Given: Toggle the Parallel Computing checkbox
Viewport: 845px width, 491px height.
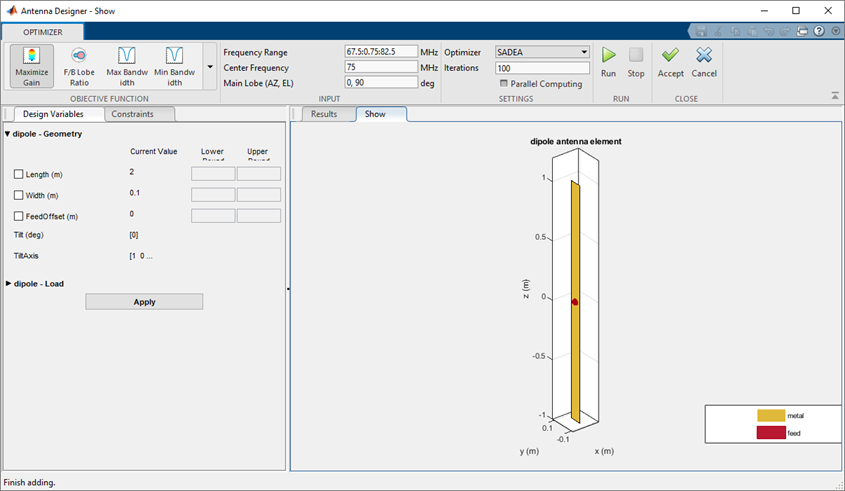Looking at the screenshot, I should [504, 84].
